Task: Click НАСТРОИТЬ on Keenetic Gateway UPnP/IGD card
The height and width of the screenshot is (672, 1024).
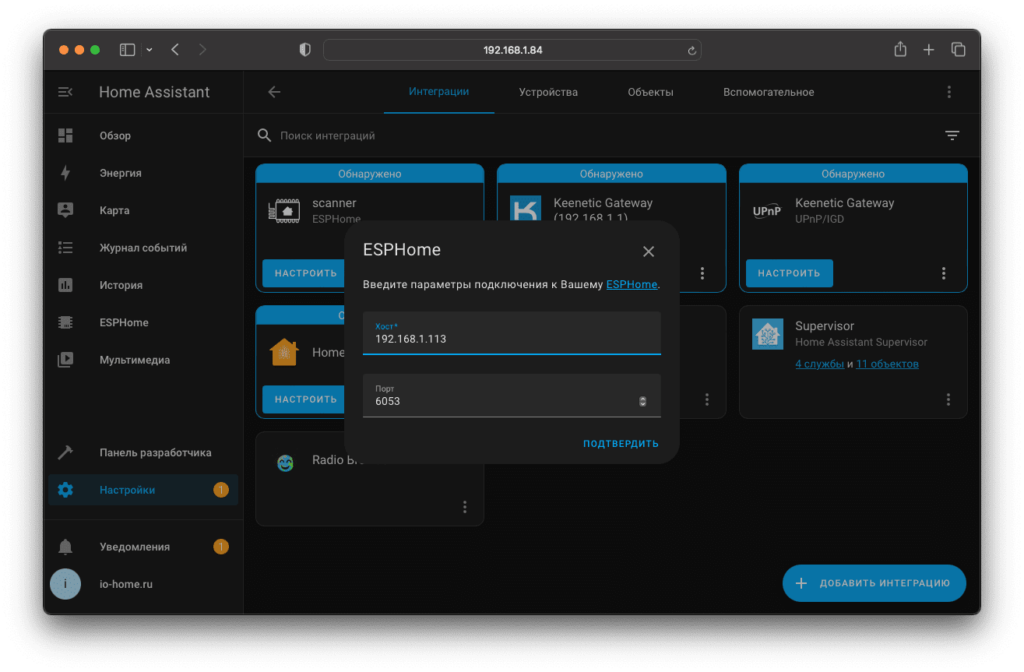Action: (x=789, y=273)
